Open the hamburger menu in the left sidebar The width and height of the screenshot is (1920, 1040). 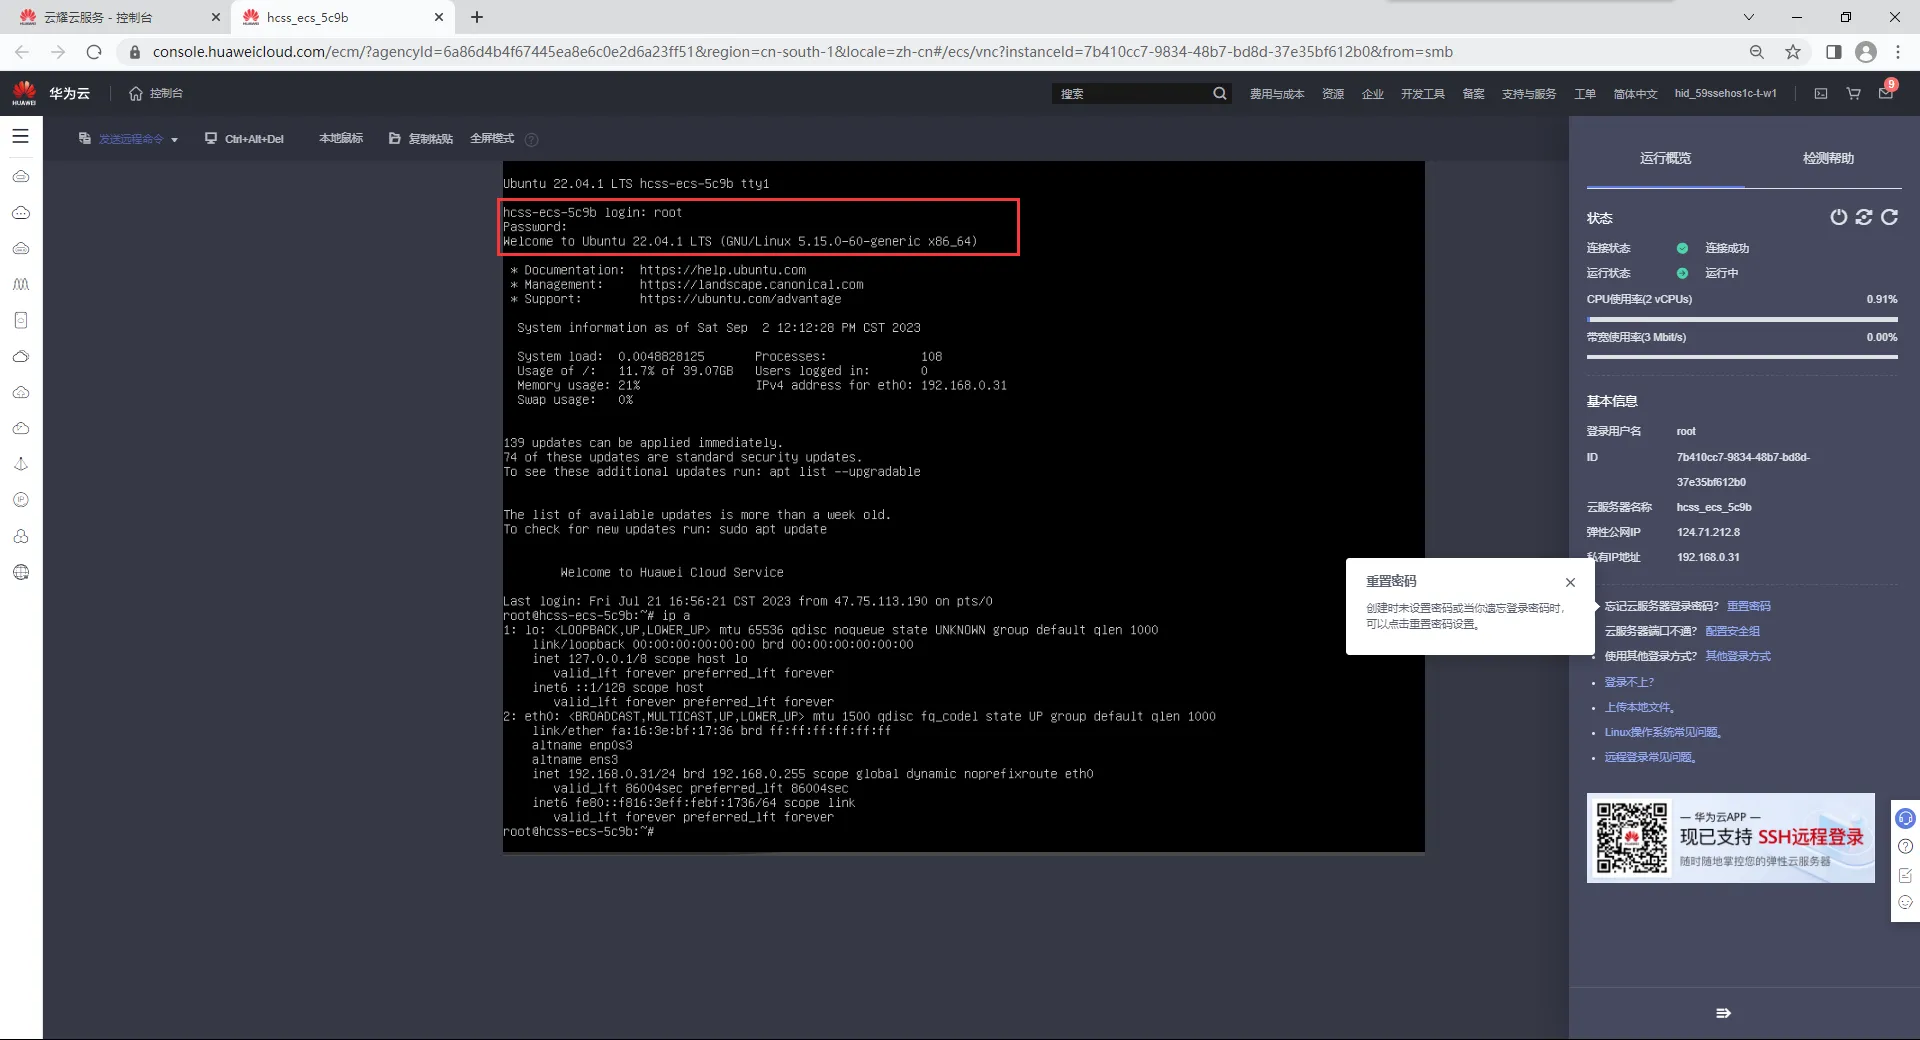[x=20, y=136]
